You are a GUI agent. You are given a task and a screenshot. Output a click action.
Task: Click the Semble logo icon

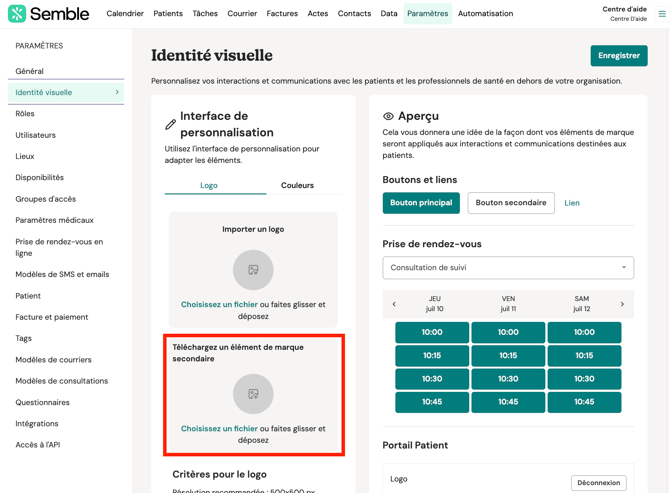(x=17, y=14)
